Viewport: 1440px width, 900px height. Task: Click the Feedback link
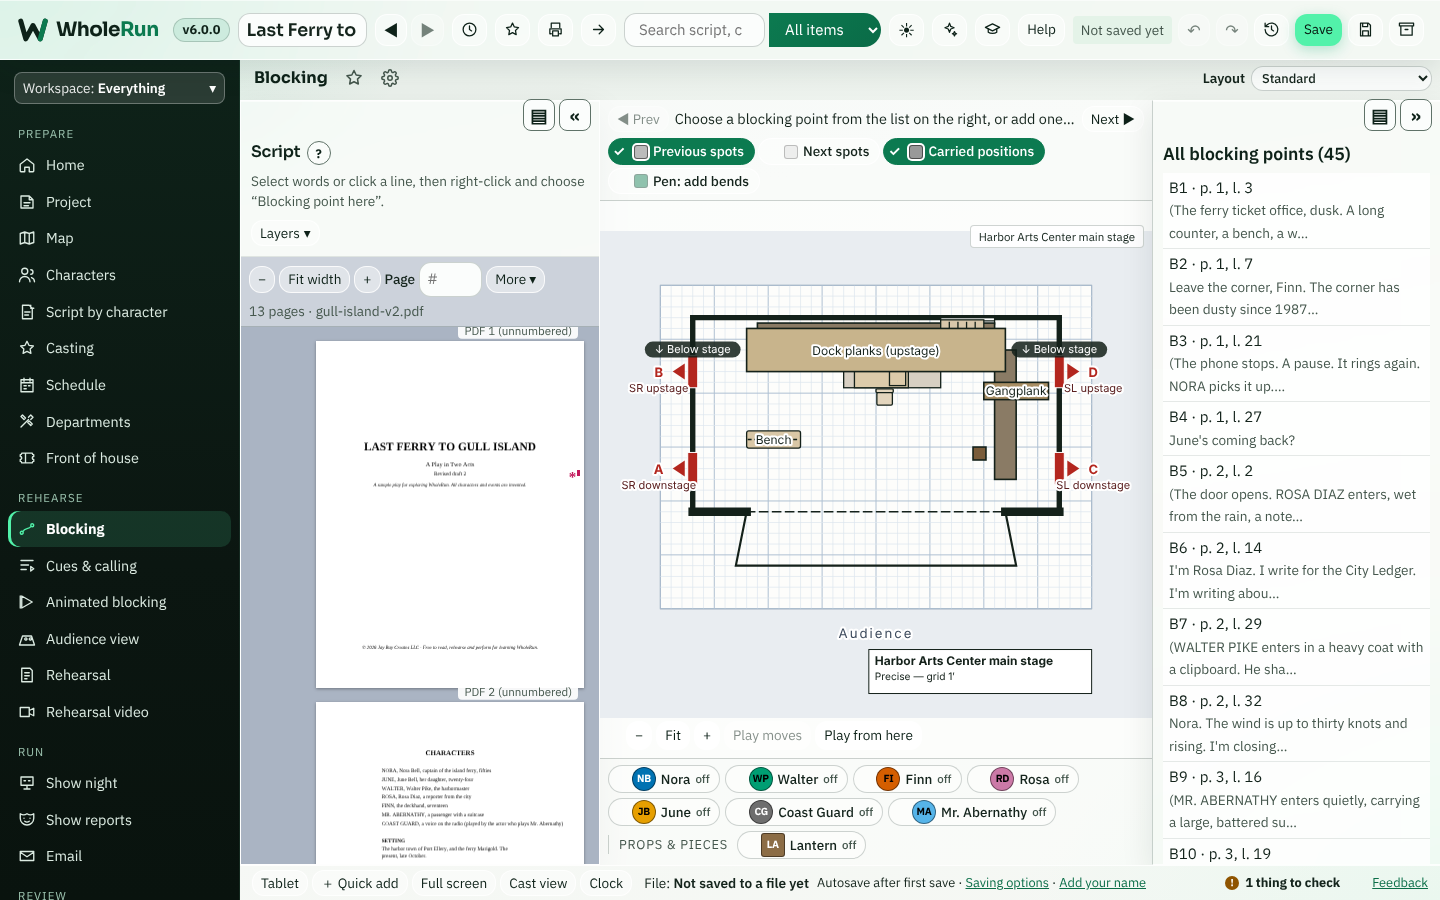[x=1400, y=883]
